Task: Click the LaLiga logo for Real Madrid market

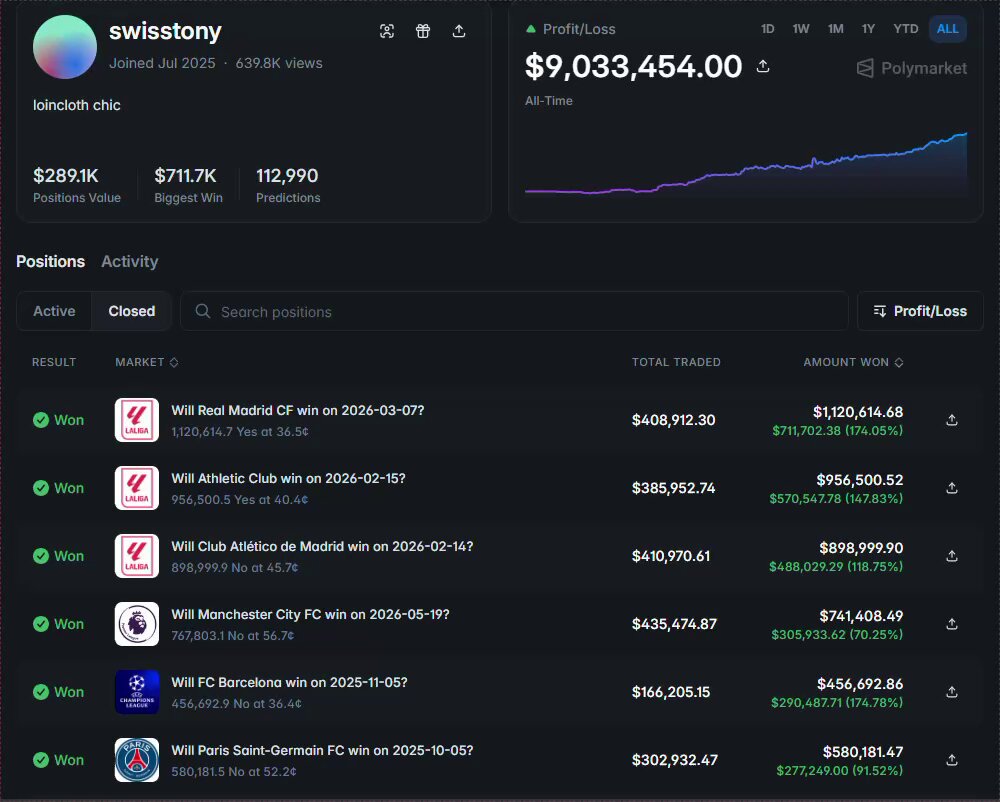Action: (x=136, y=420)
